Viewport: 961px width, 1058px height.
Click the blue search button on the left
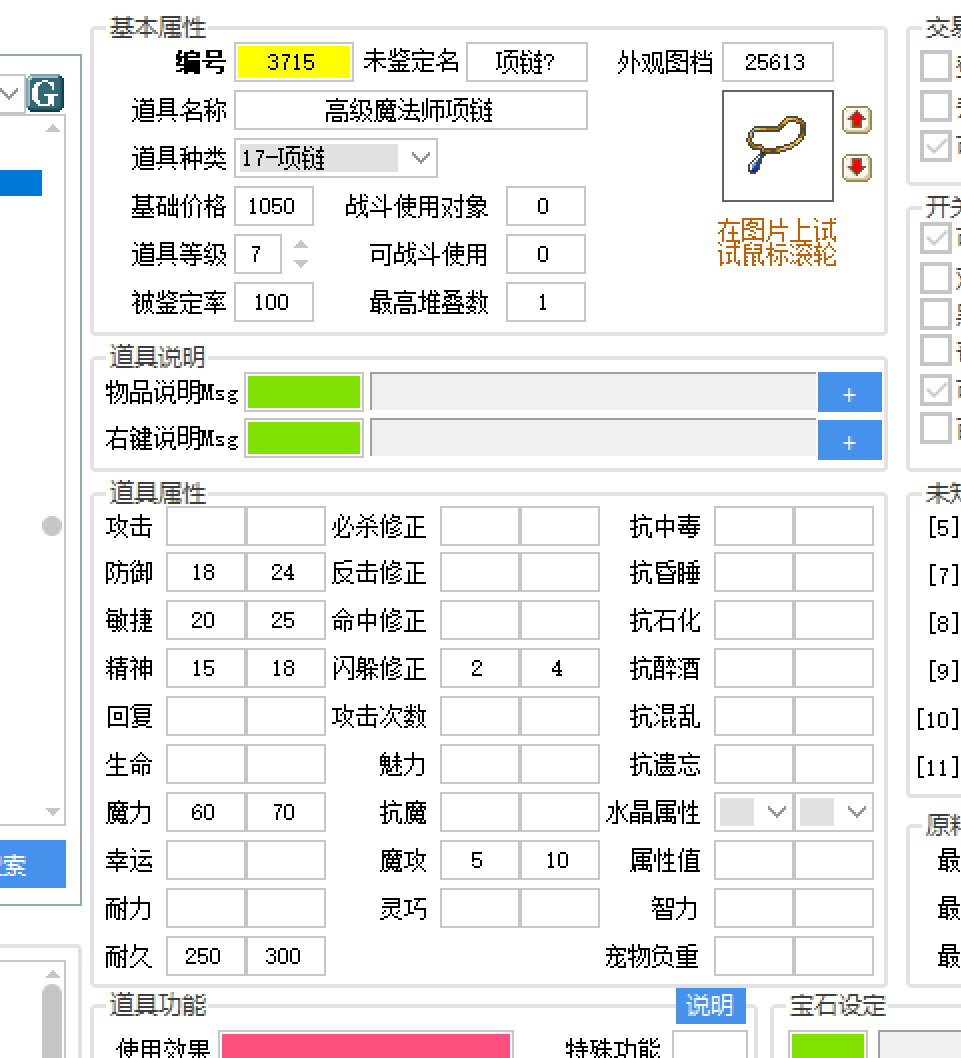pos(33,864)
